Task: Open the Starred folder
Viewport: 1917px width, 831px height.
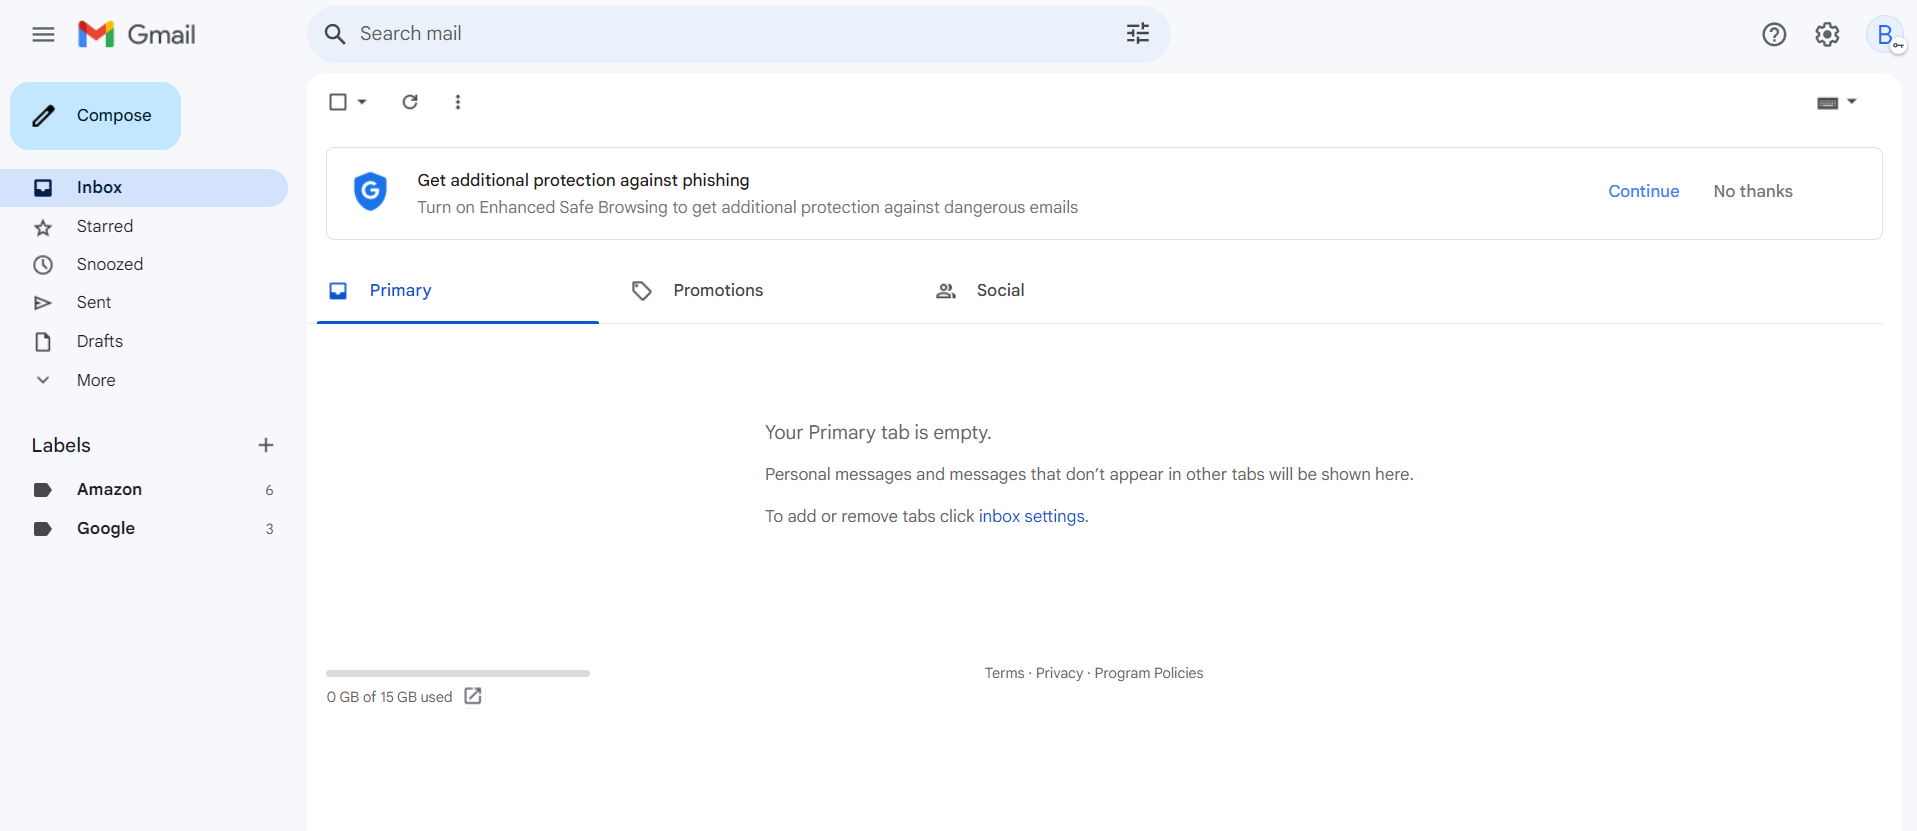Action: point(144,227)
